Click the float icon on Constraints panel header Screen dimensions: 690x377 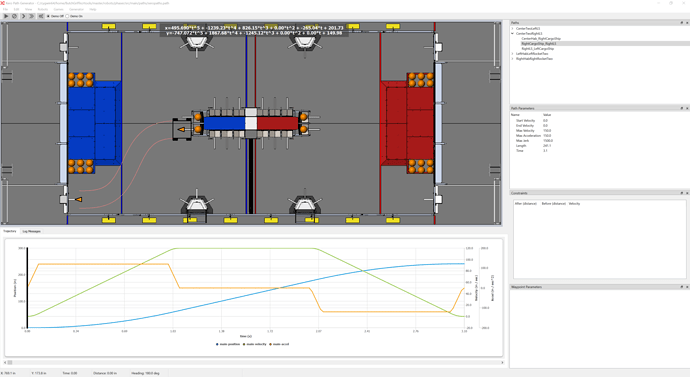(682, 193)
